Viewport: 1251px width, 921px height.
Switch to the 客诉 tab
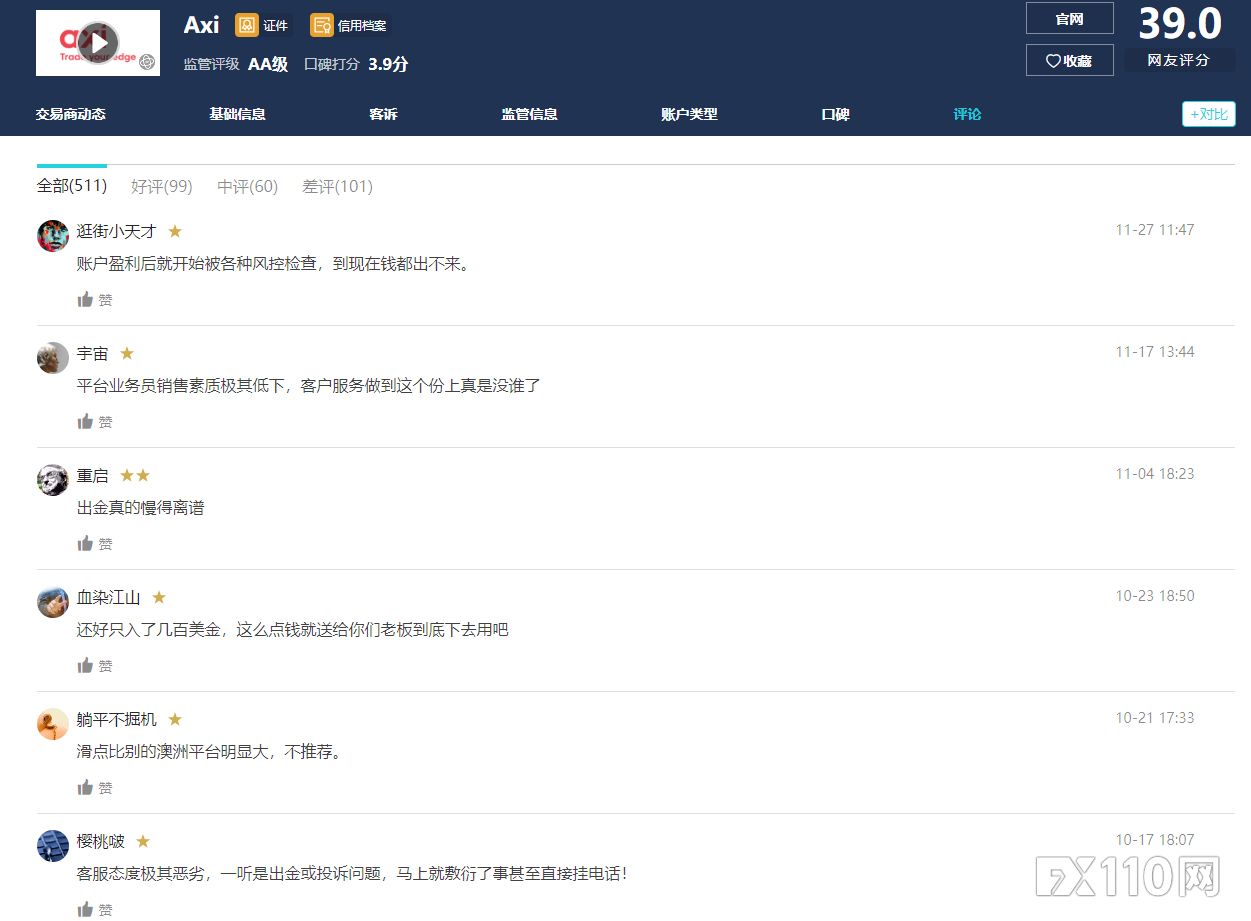[383, 114]
